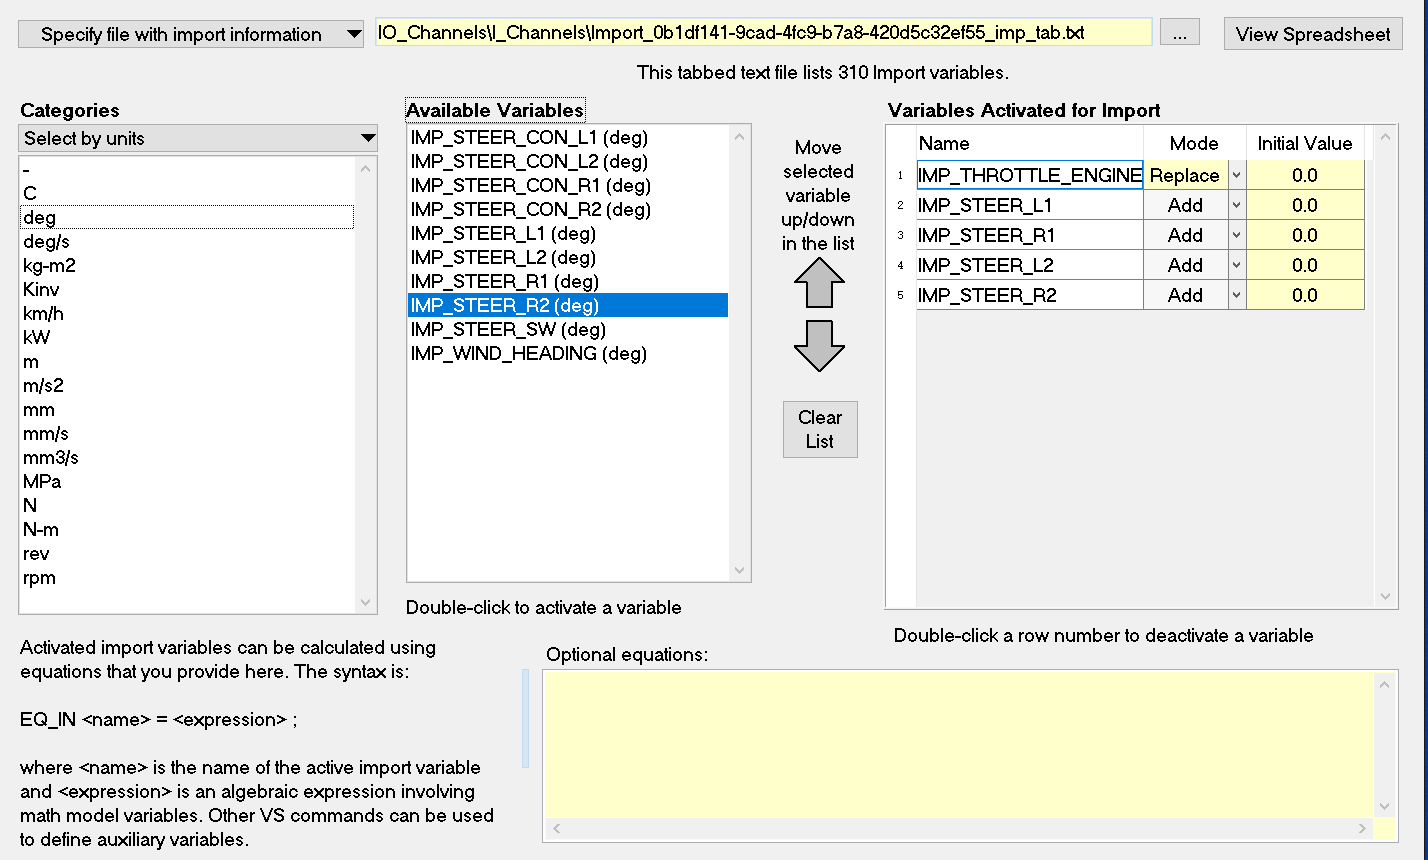Click IMP_STEER_L1 name cell in activated table
Viewport: 1428px width, 860px height.
[x=1030, y=205]
